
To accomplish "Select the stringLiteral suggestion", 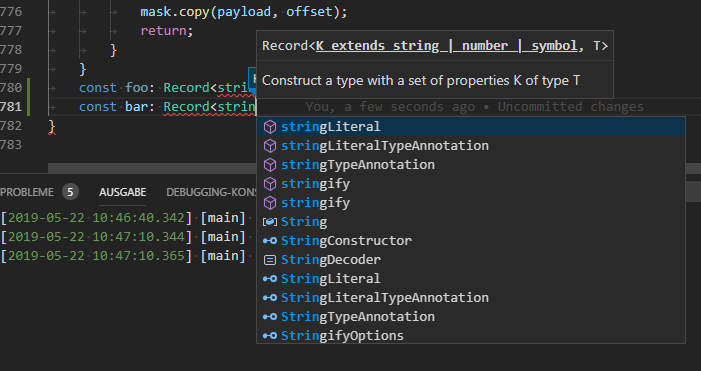I will (x=471, y=127).
